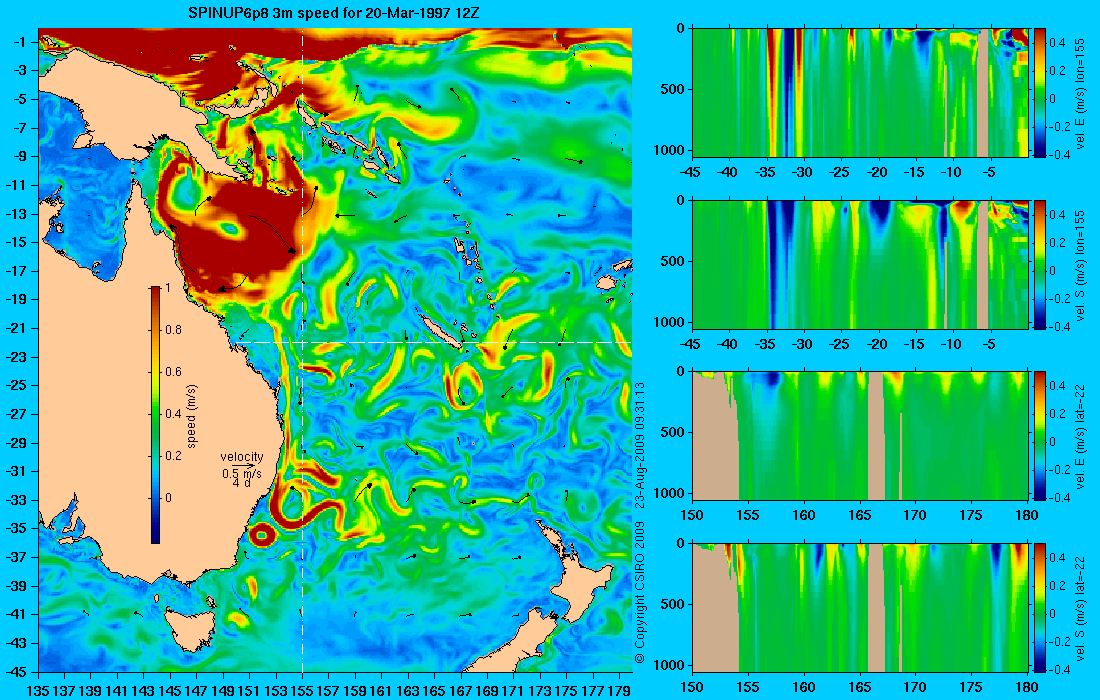
Task: Click the horizontal dashed section line at latitude -22
Action: 434,342
